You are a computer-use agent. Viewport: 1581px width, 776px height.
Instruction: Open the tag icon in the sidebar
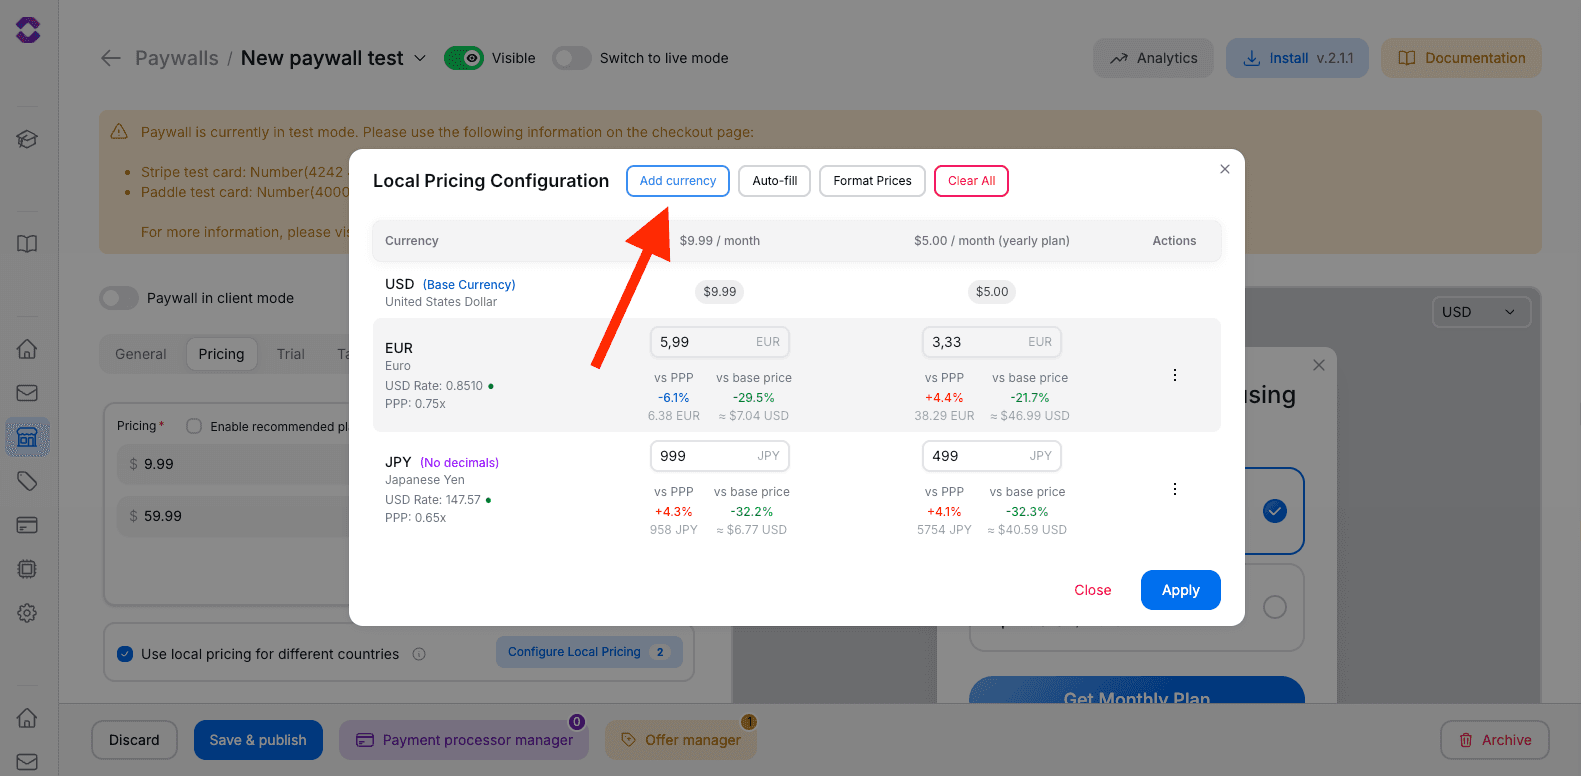pyautogui.click(x=27, y=481)
